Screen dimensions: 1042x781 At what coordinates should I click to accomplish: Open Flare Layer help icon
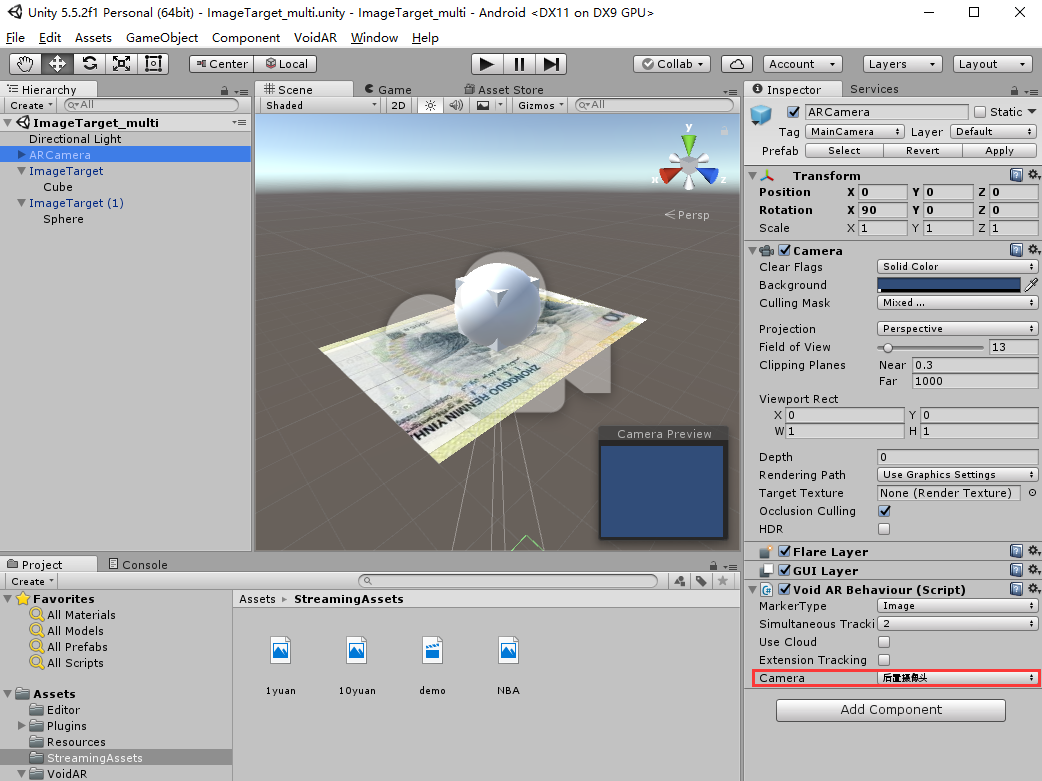1016,551
